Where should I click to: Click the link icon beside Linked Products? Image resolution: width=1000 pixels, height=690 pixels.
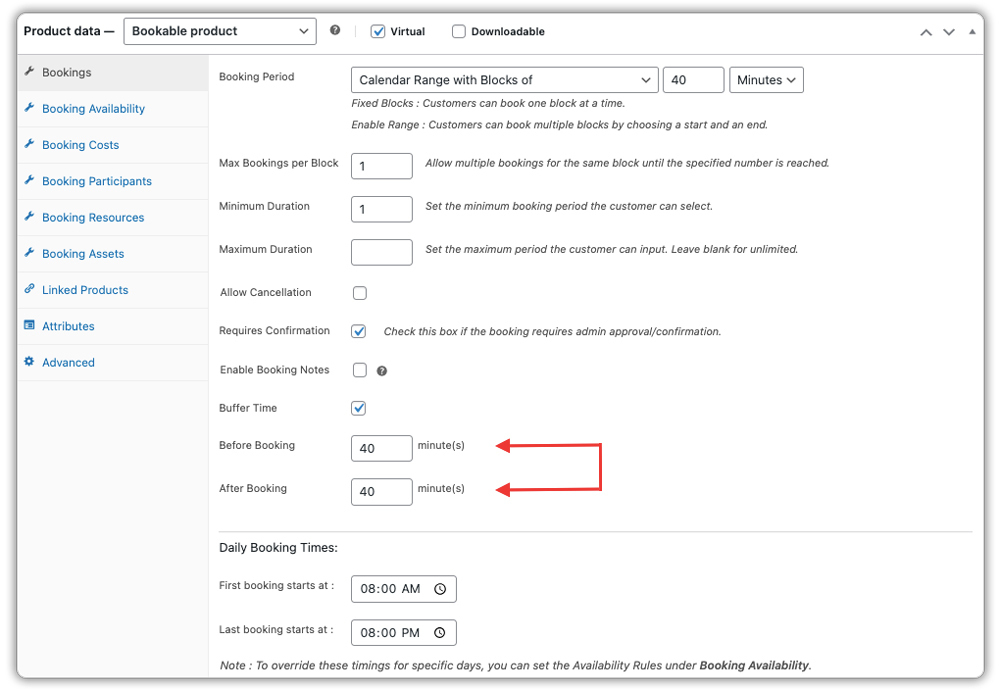pyautogui.click(x=29, y=289)
